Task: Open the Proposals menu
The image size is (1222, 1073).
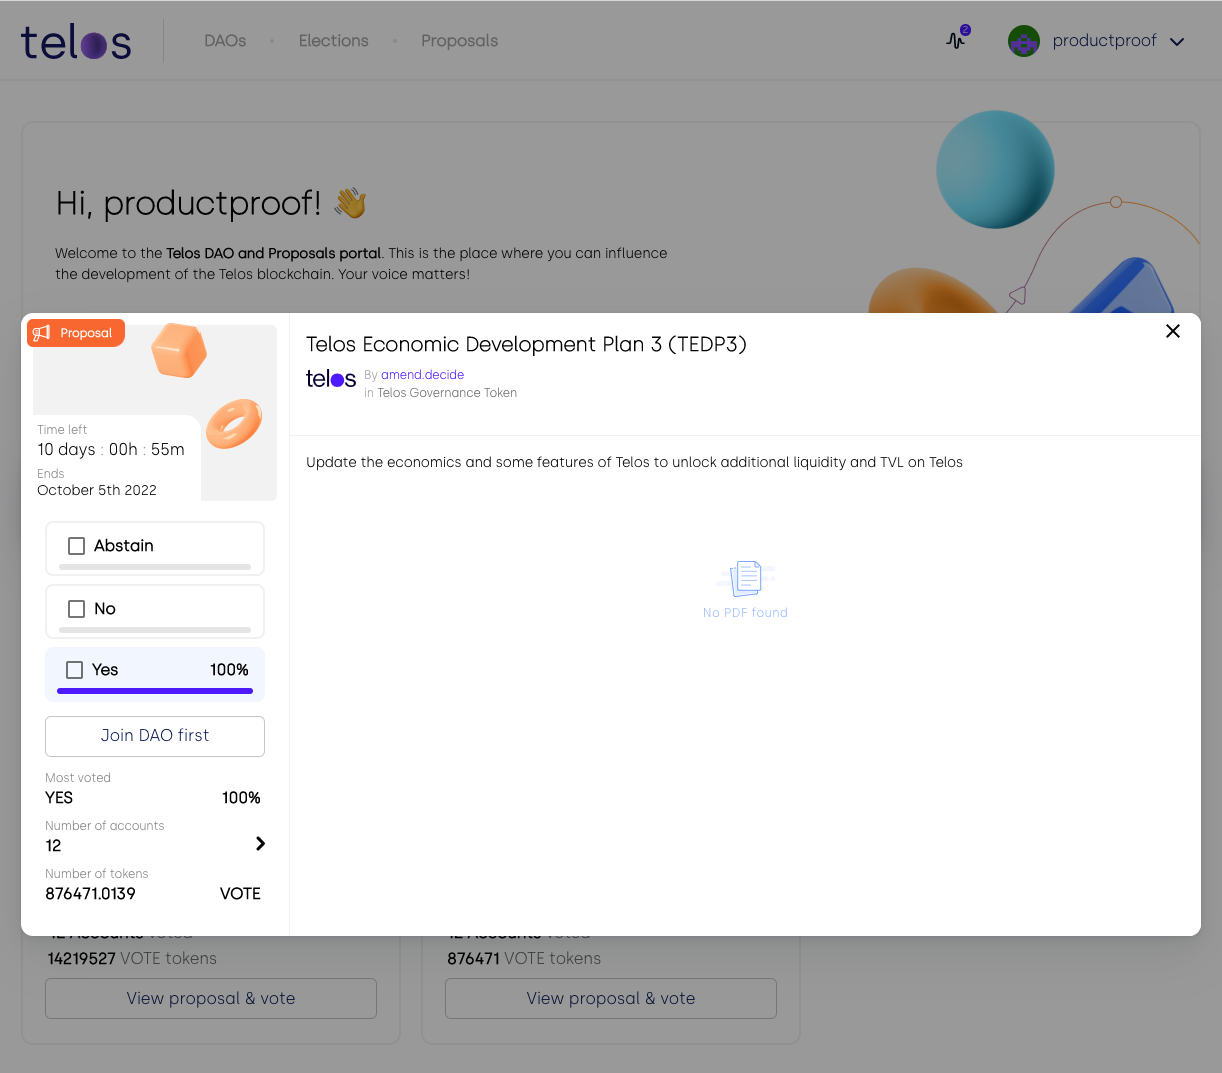Action: [459, 41]
